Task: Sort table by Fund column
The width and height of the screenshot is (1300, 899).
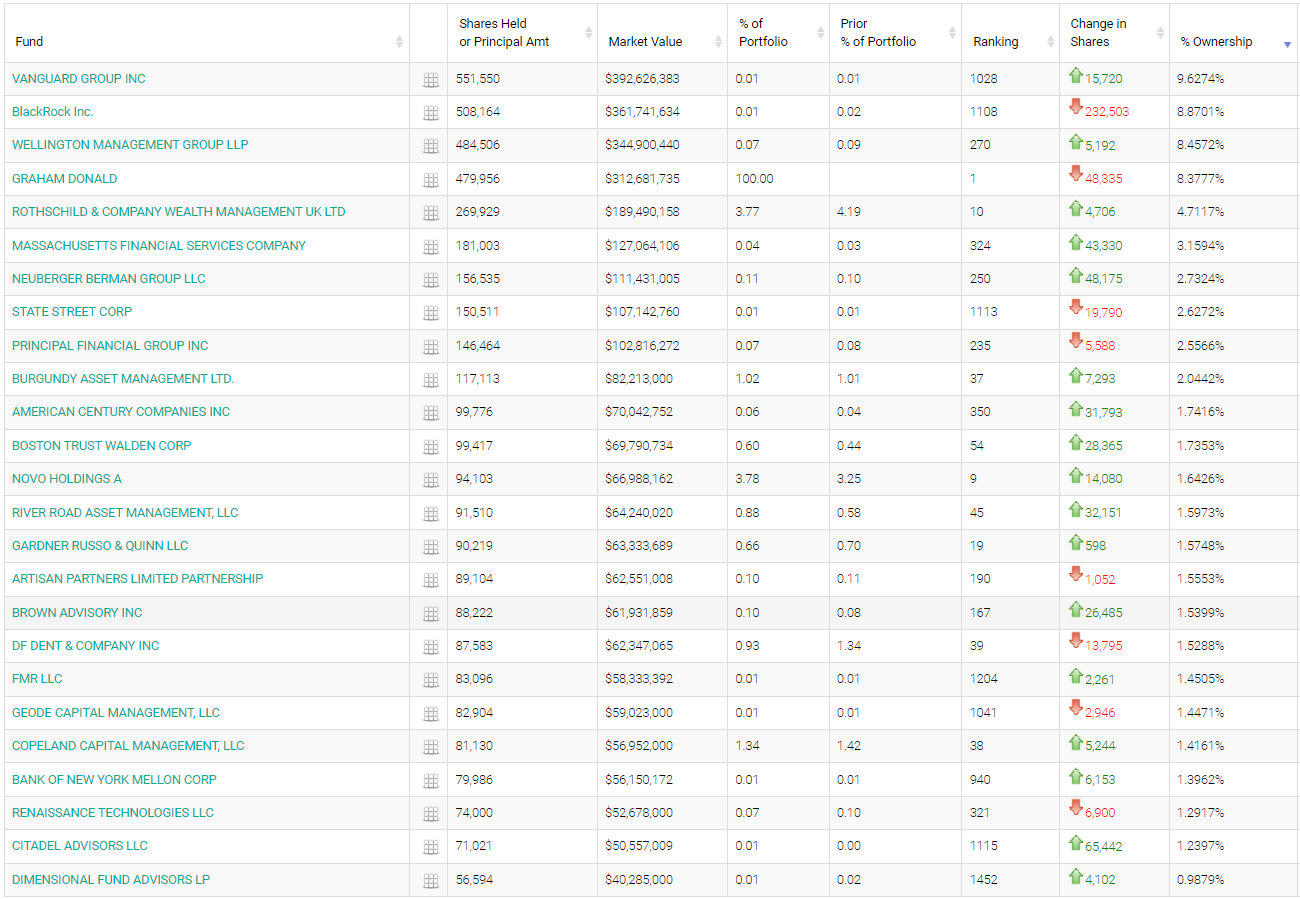Action: (207, 33)
